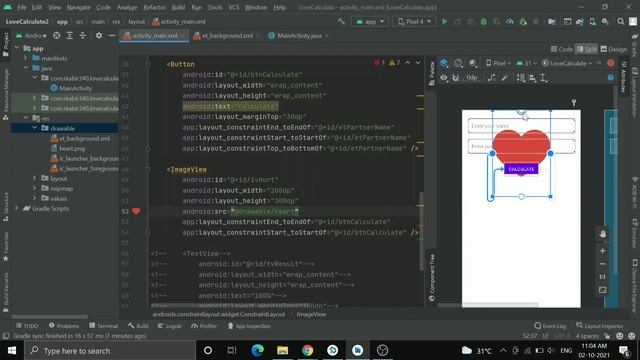The height and width of the screenshot is (360, 640).
Task: Click the Make Project hammer icon
Action: click(x=341, y=21)
